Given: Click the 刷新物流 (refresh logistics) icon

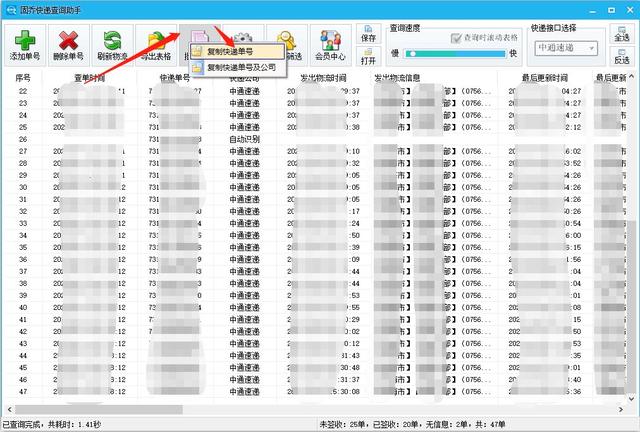Looking at the screenshot, I should click(113, 46).
